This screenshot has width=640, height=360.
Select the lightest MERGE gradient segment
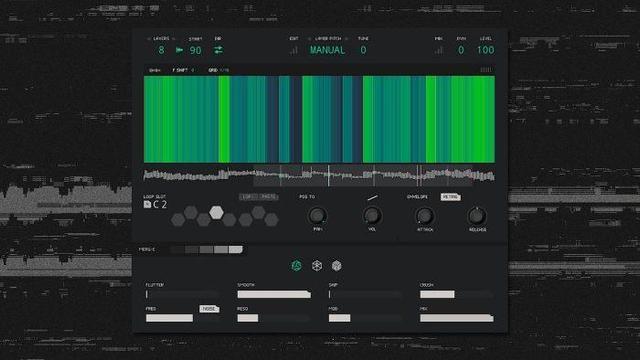(236, 249)
